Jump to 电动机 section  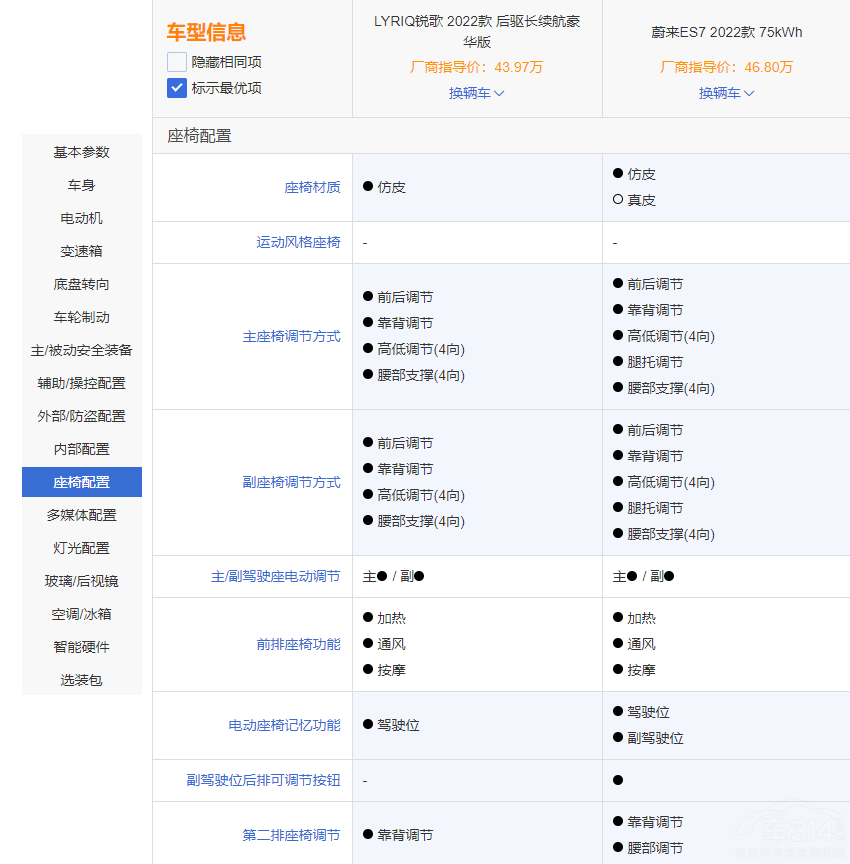point(82,218)
